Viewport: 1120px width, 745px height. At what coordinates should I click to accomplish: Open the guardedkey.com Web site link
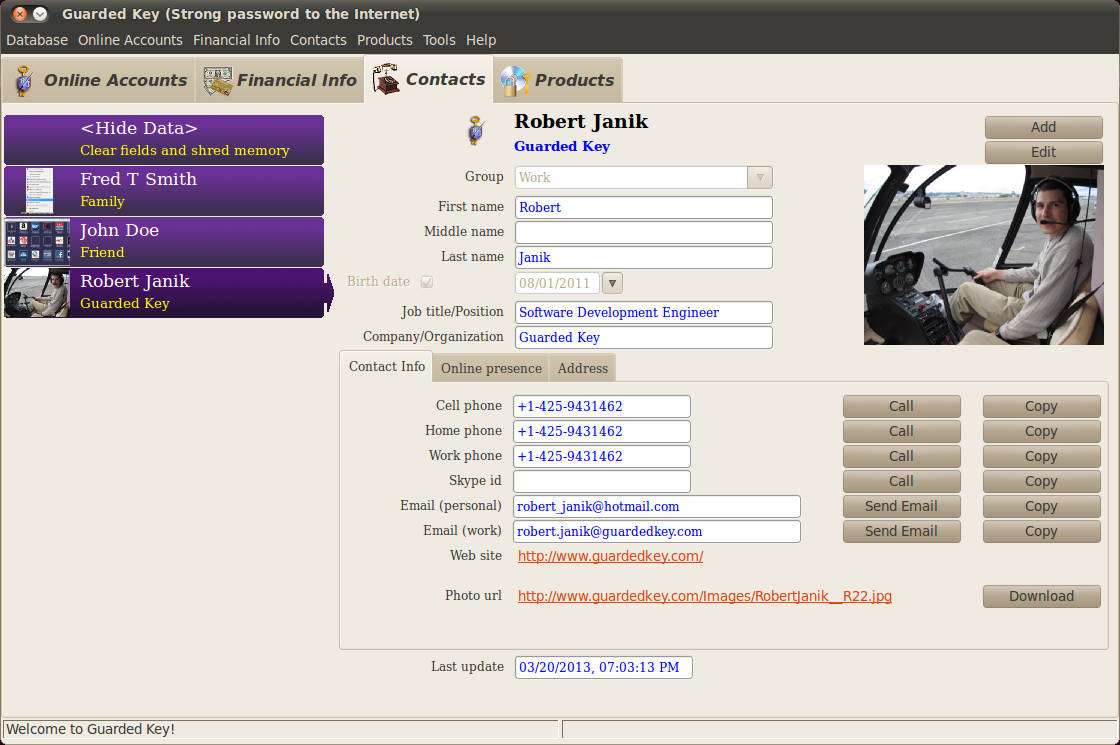[x=611, y=556]
